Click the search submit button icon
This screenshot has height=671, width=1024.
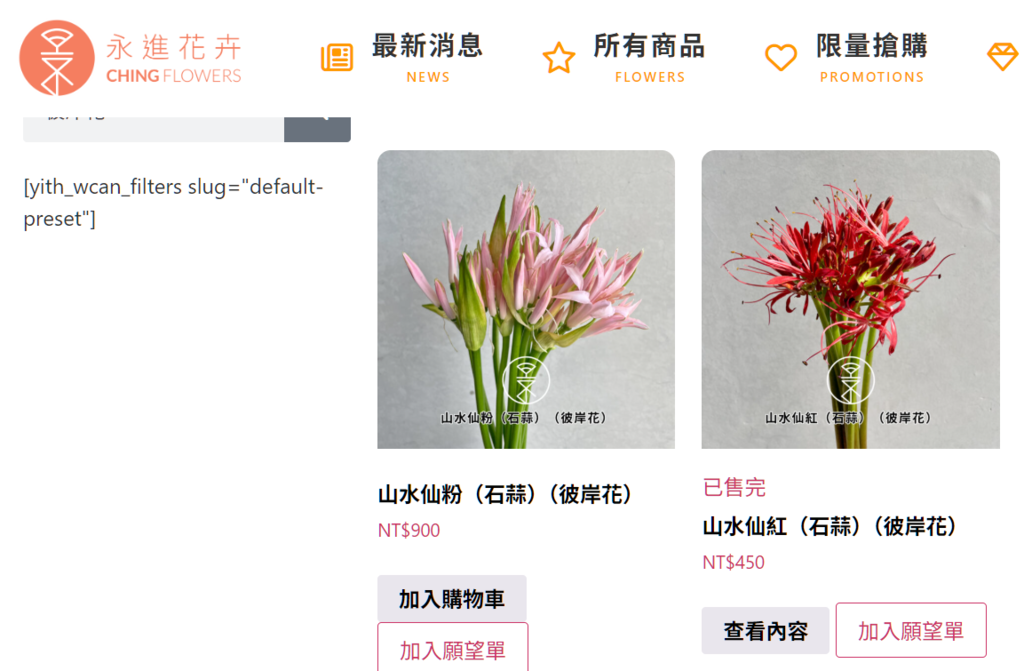317,129
